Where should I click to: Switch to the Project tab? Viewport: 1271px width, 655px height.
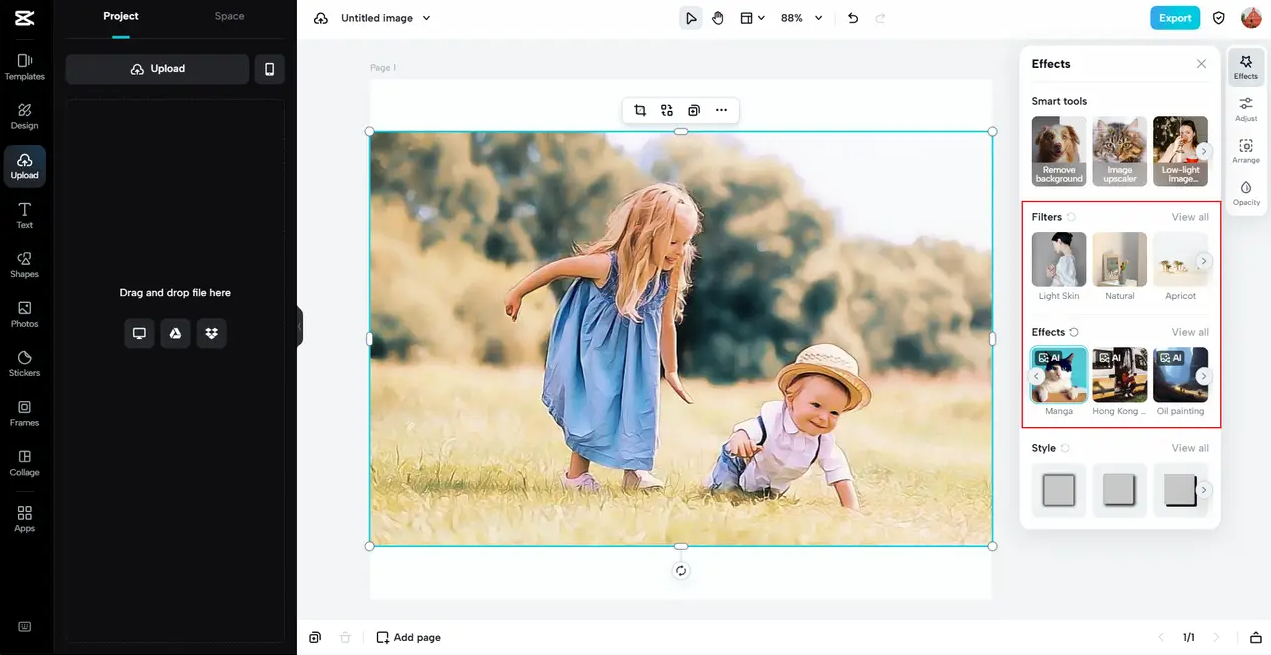[121, 16]
